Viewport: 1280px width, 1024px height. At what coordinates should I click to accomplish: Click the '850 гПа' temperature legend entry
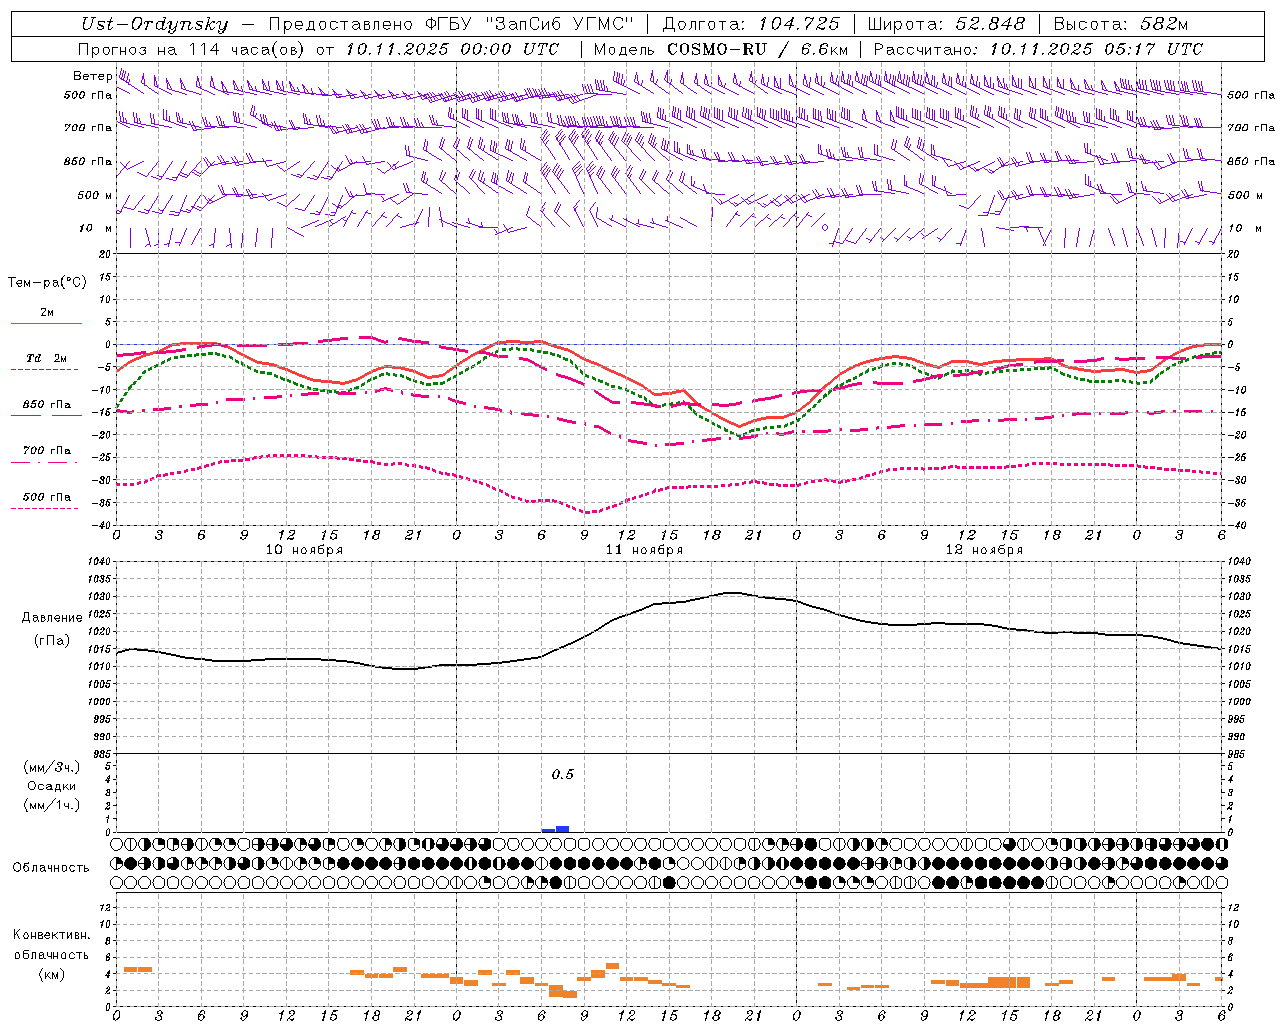(46, 405)
